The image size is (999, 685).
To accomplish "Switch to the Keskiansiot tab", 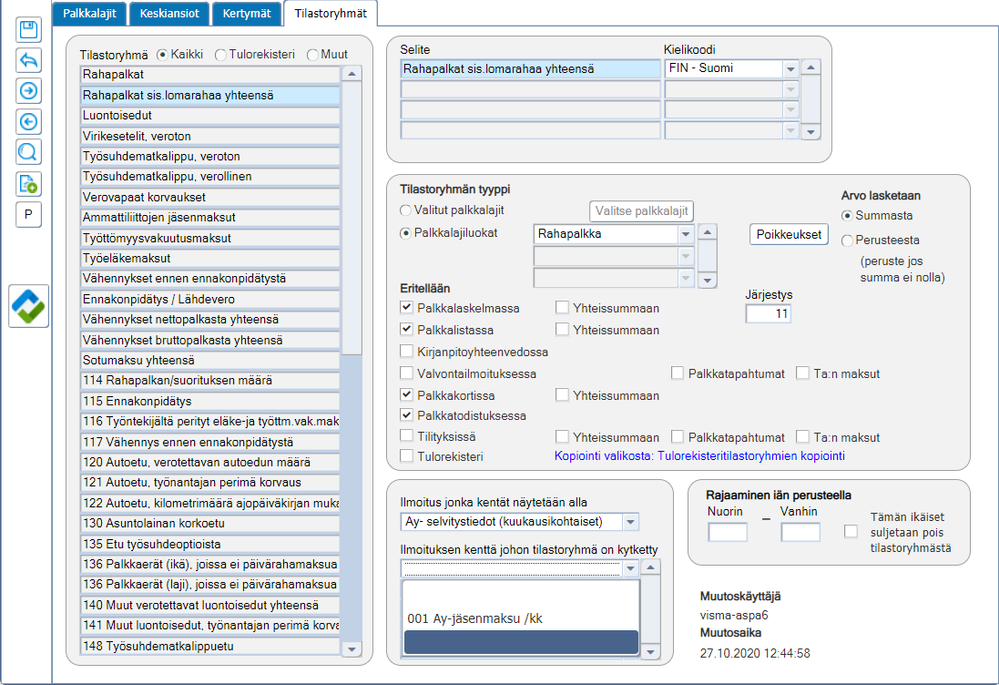I will (169, 13).
